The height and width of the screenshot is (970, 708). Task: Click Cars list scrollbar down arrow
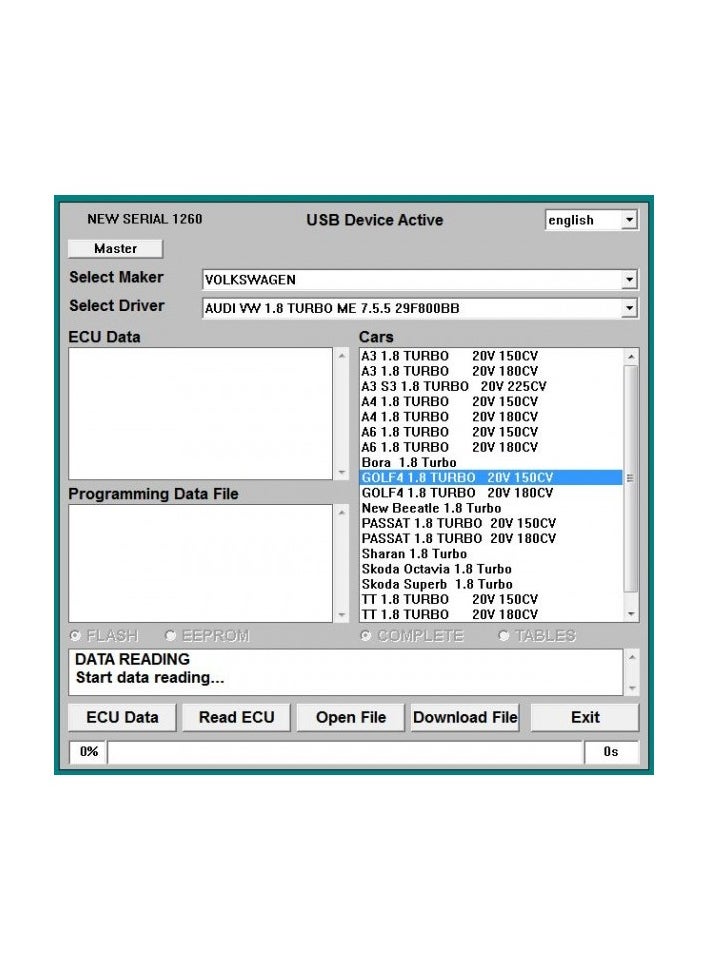(631, 614)
